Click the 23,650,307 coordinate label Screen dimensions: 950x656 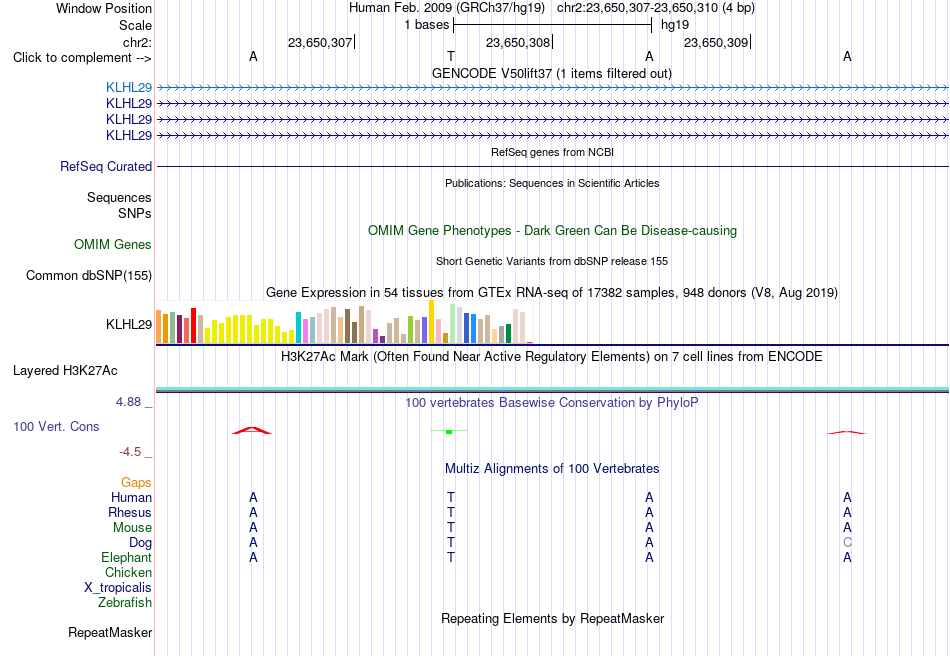click(320, 43)
